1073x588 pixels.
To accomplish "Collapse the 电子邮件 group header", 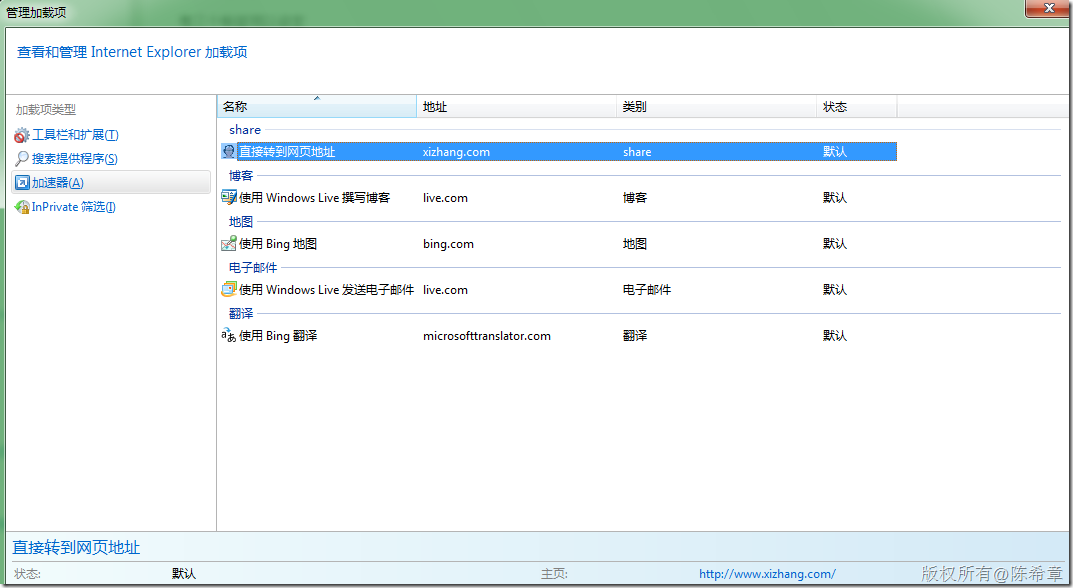I will click(253, 267).
